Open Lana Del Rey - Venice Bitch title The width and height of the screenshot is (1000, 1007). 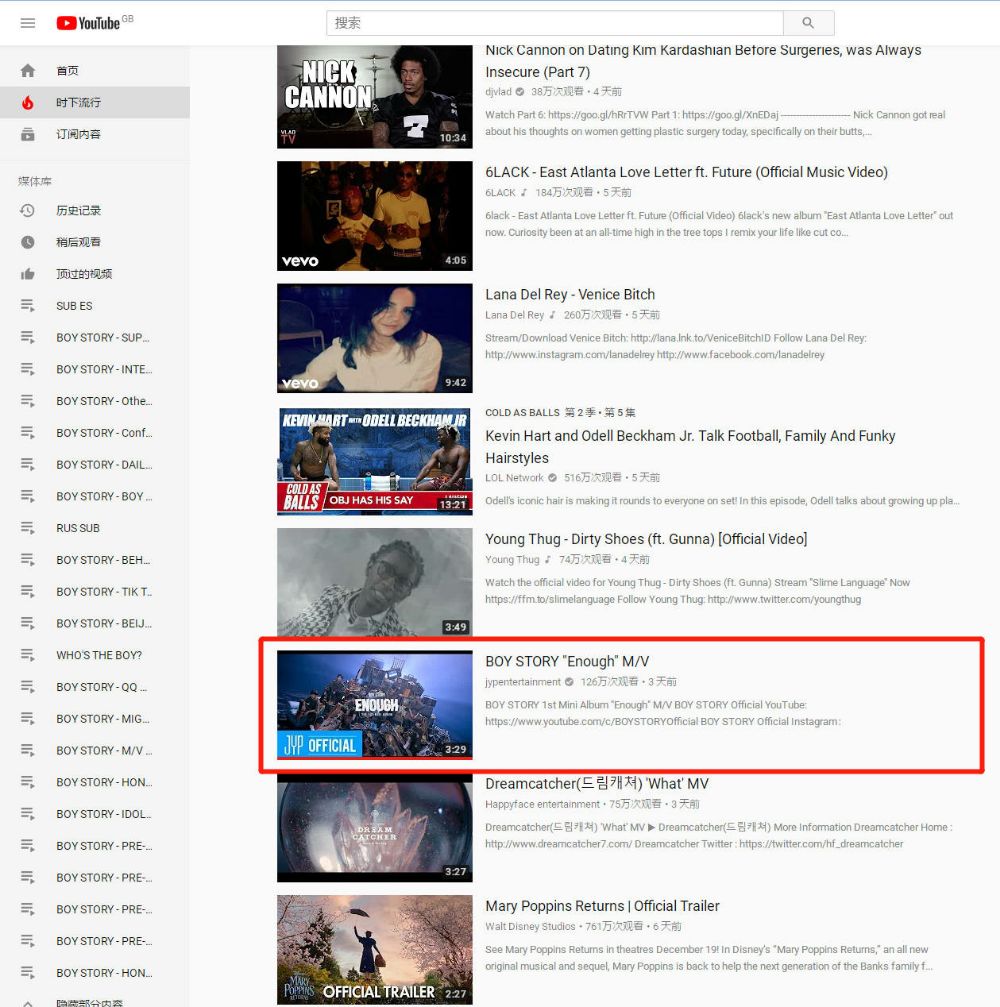[570, 294]
